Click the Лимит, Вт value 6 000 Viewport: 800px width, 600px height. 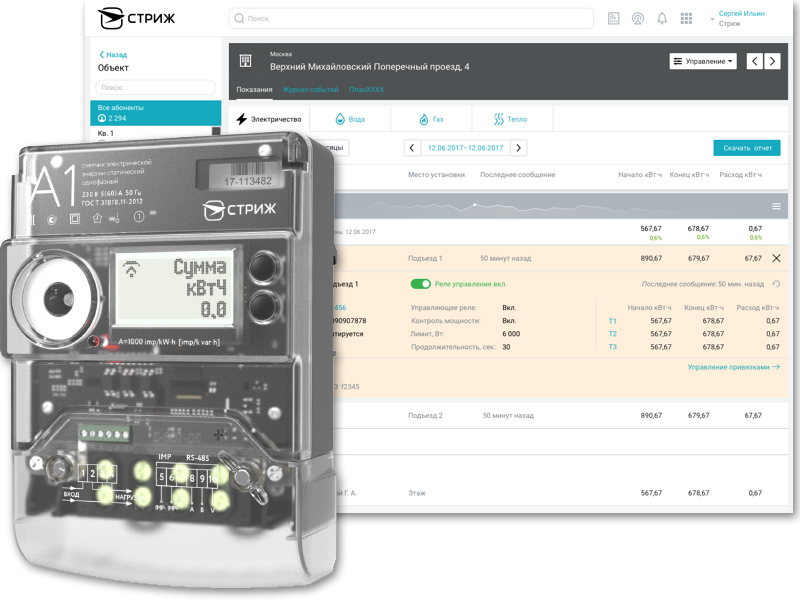(x=511, y=334)
